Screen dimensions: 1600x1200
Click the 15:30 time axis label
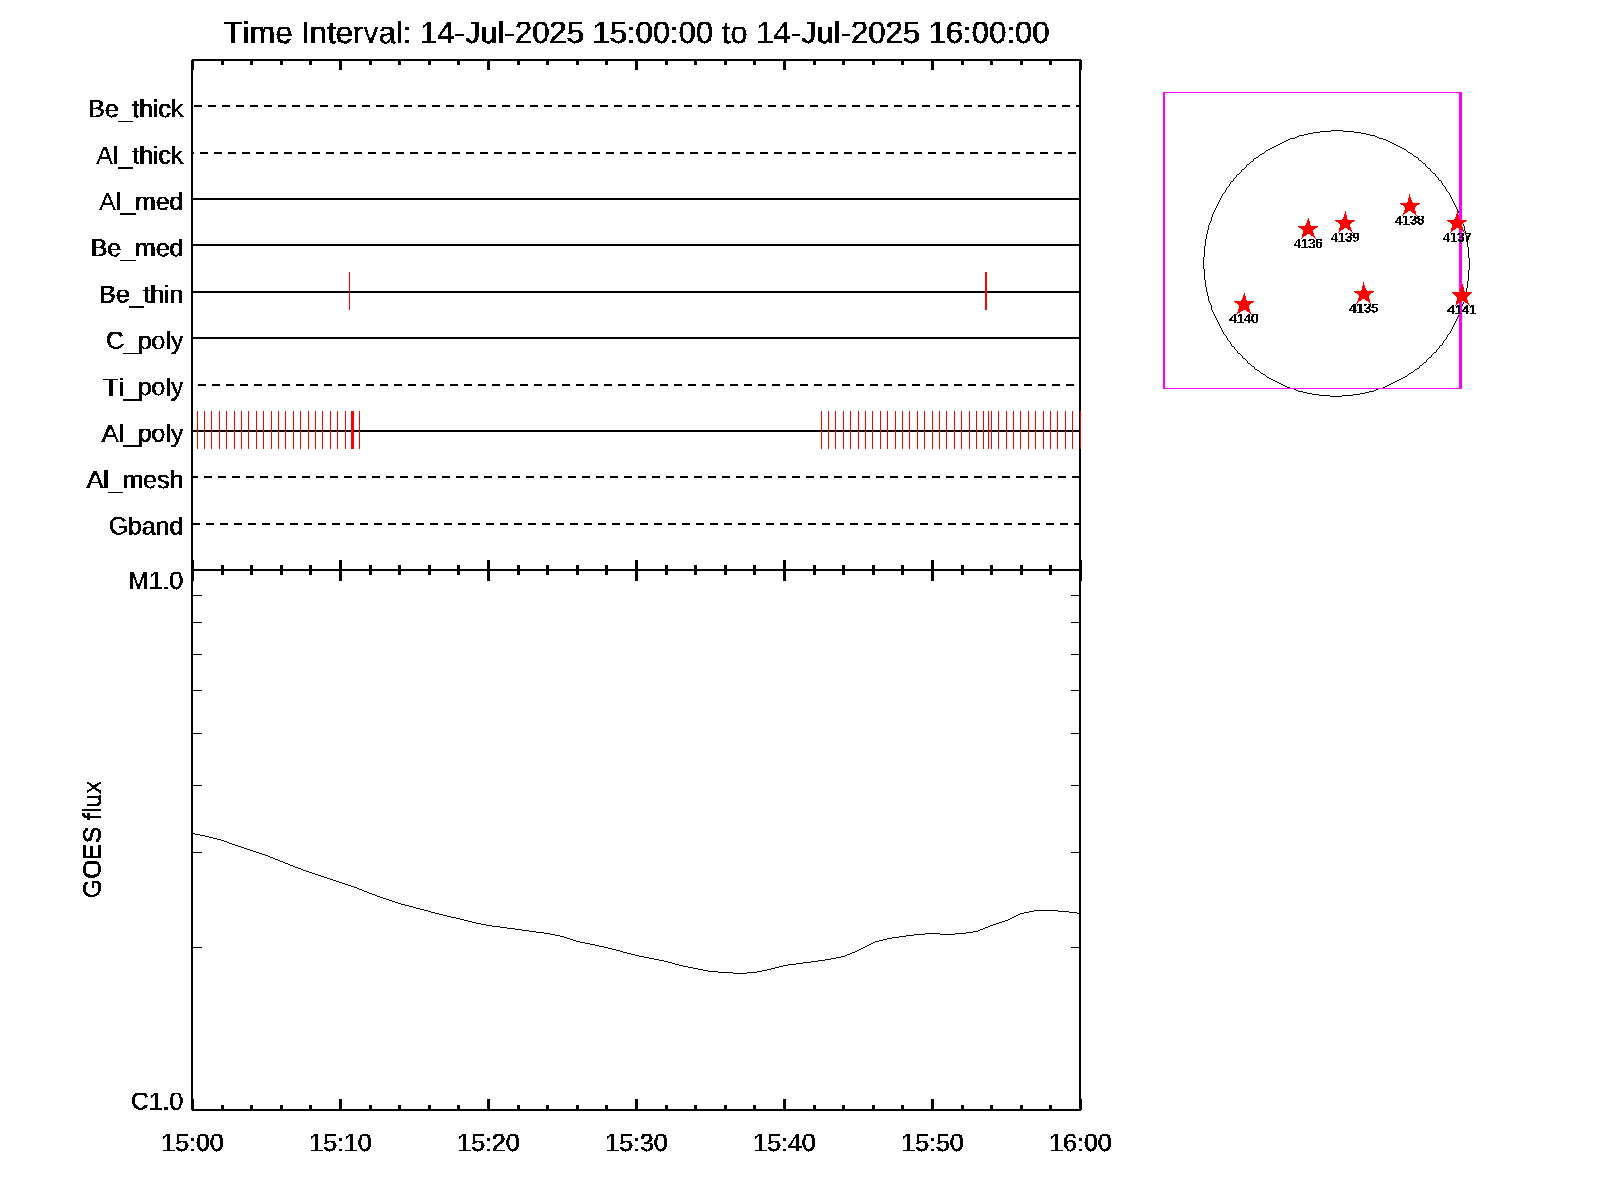(636, 1143)
